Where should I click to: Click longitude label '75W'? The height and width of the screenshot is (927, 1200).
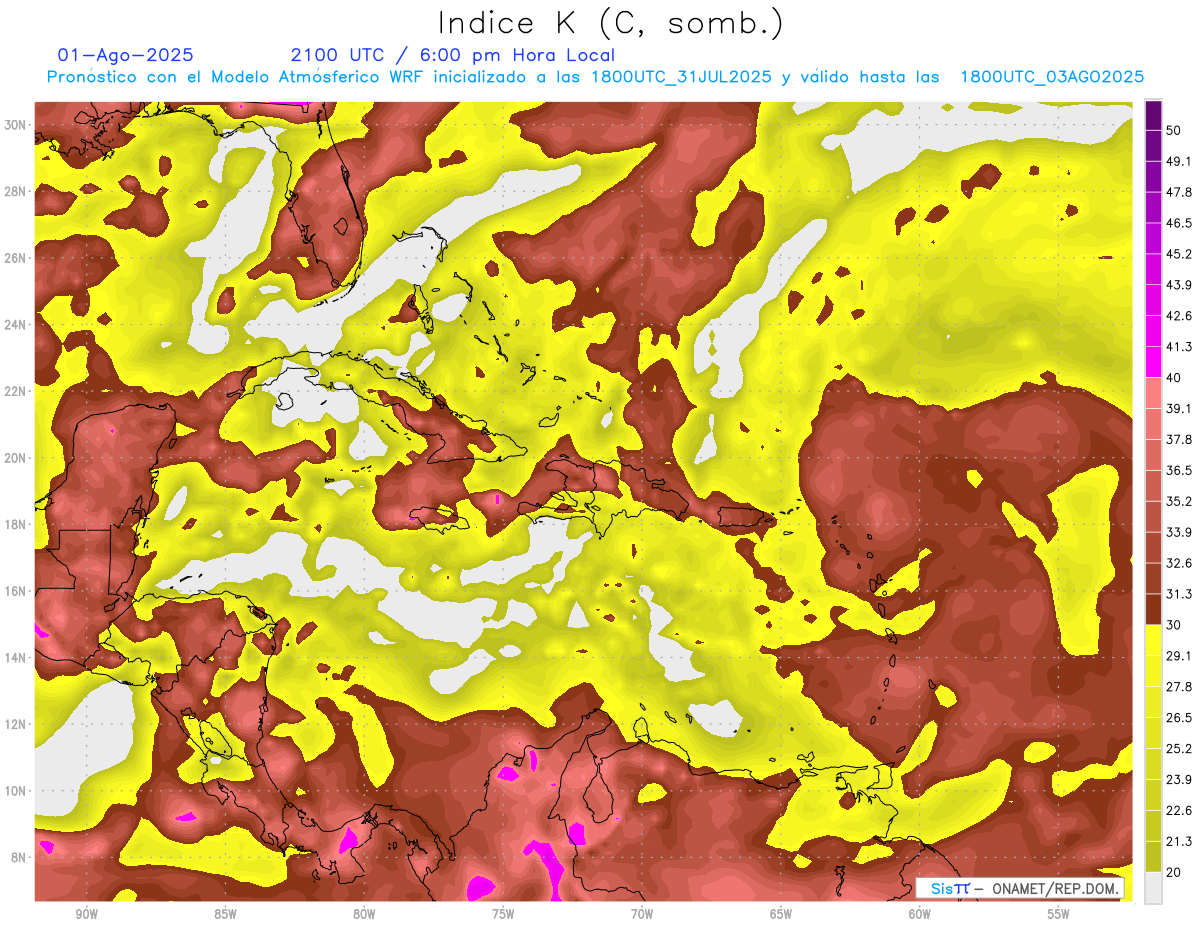point(503,914)
